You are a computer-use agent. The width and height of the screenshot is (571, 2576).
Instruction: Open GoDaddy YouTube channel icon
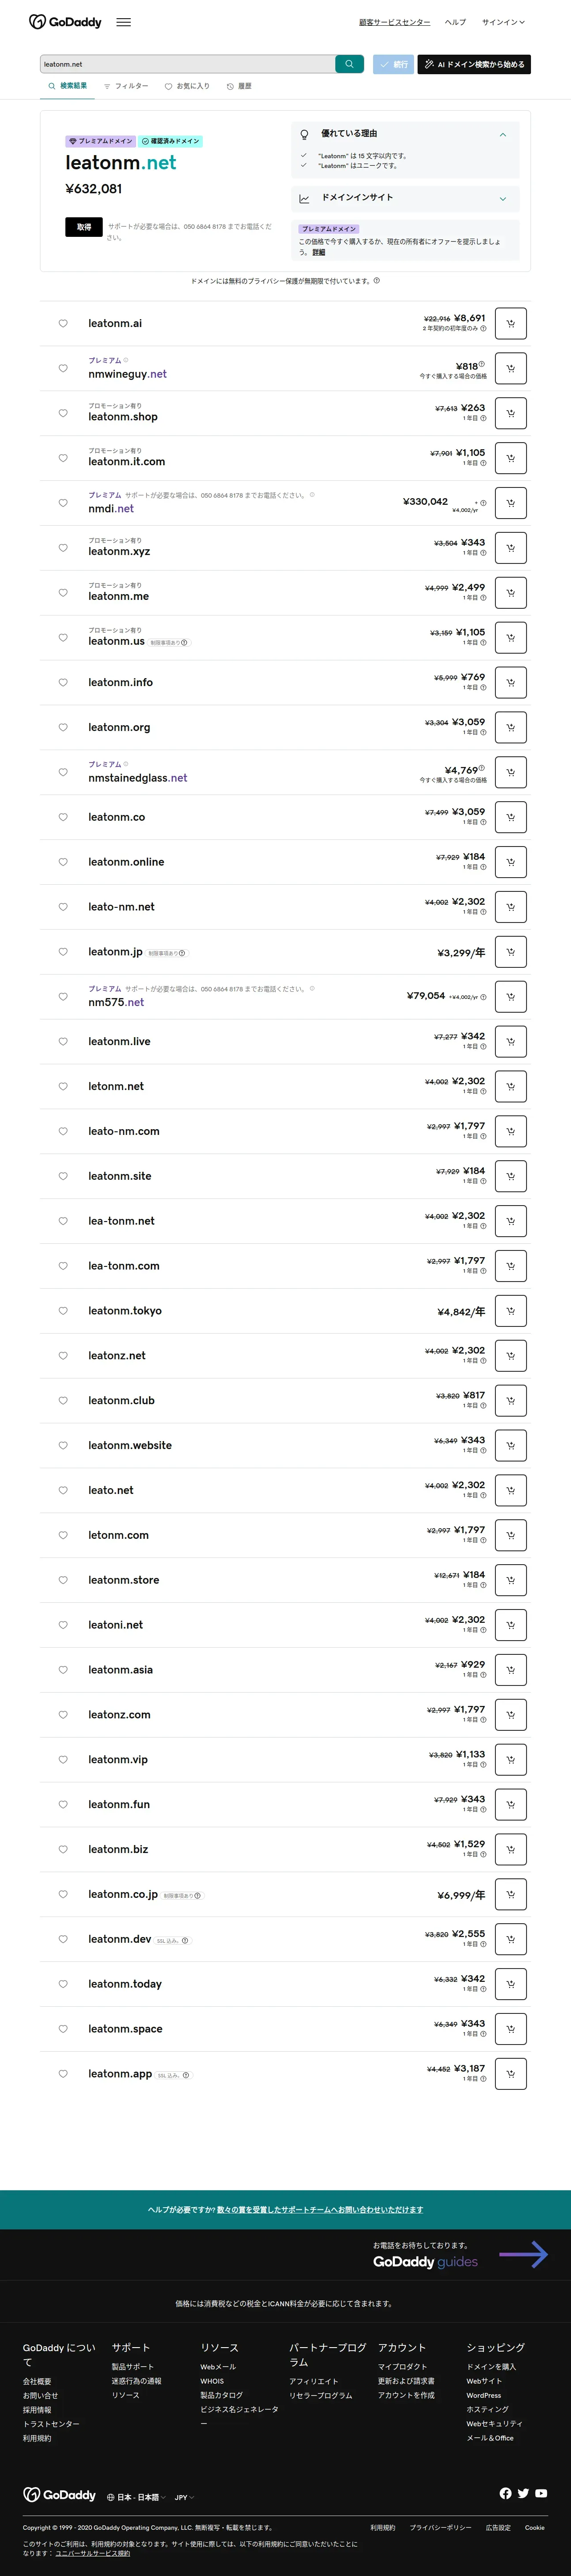541,2493
